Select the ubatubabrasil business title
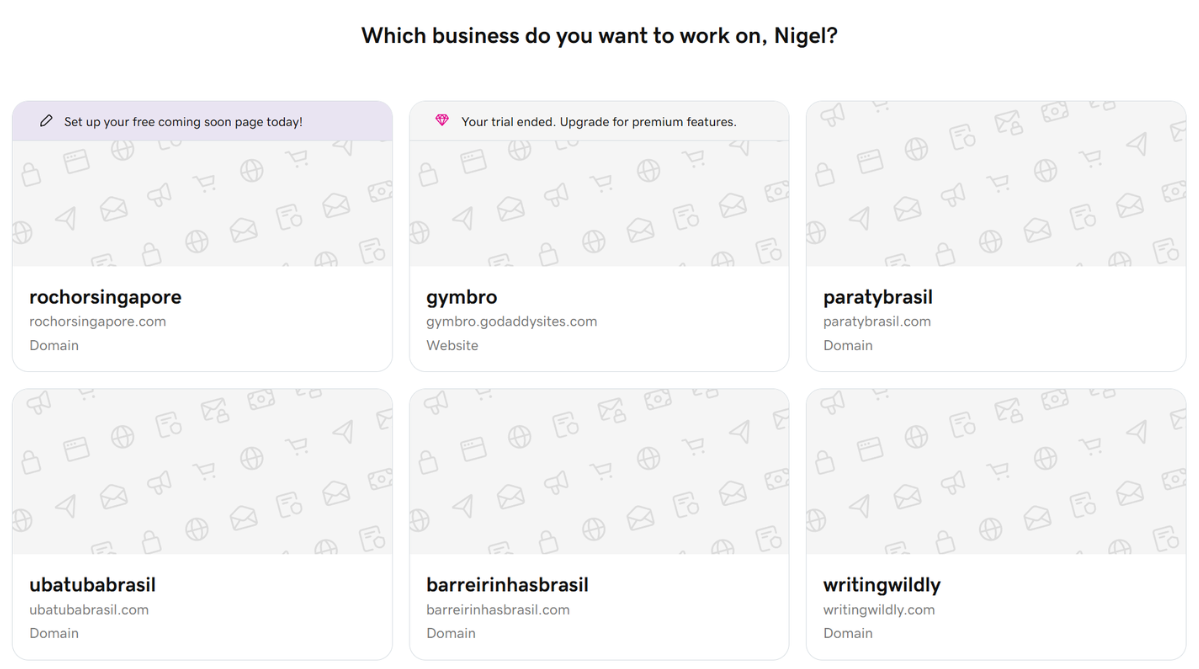 click(x=92, y=585)
